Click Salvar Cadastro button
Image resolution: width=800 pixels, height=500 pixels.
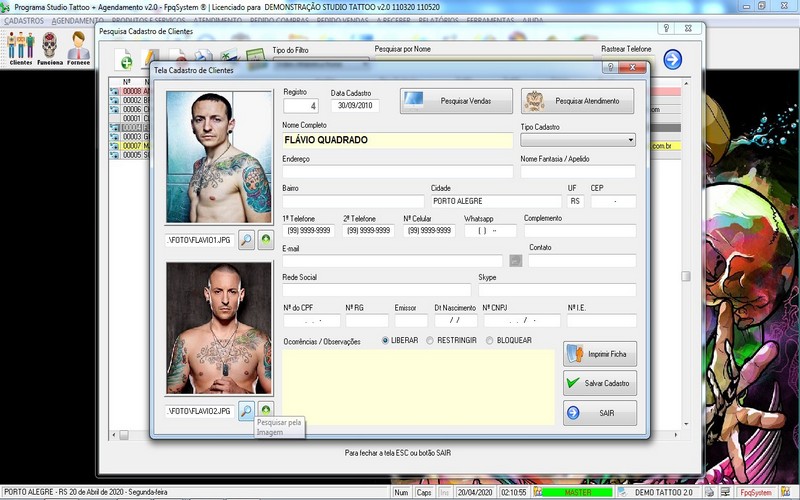pos(600,383)
